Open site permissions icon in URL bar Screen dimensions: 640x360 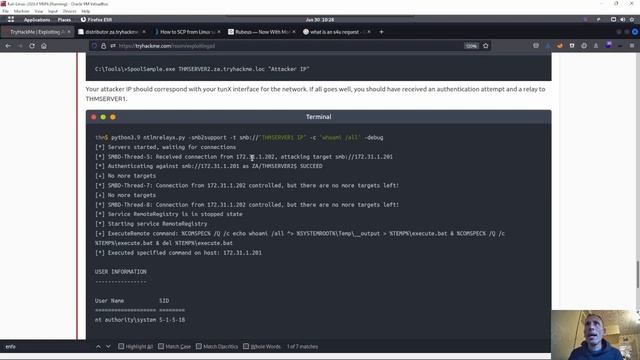pyautogui.click(x=113, y=46)
